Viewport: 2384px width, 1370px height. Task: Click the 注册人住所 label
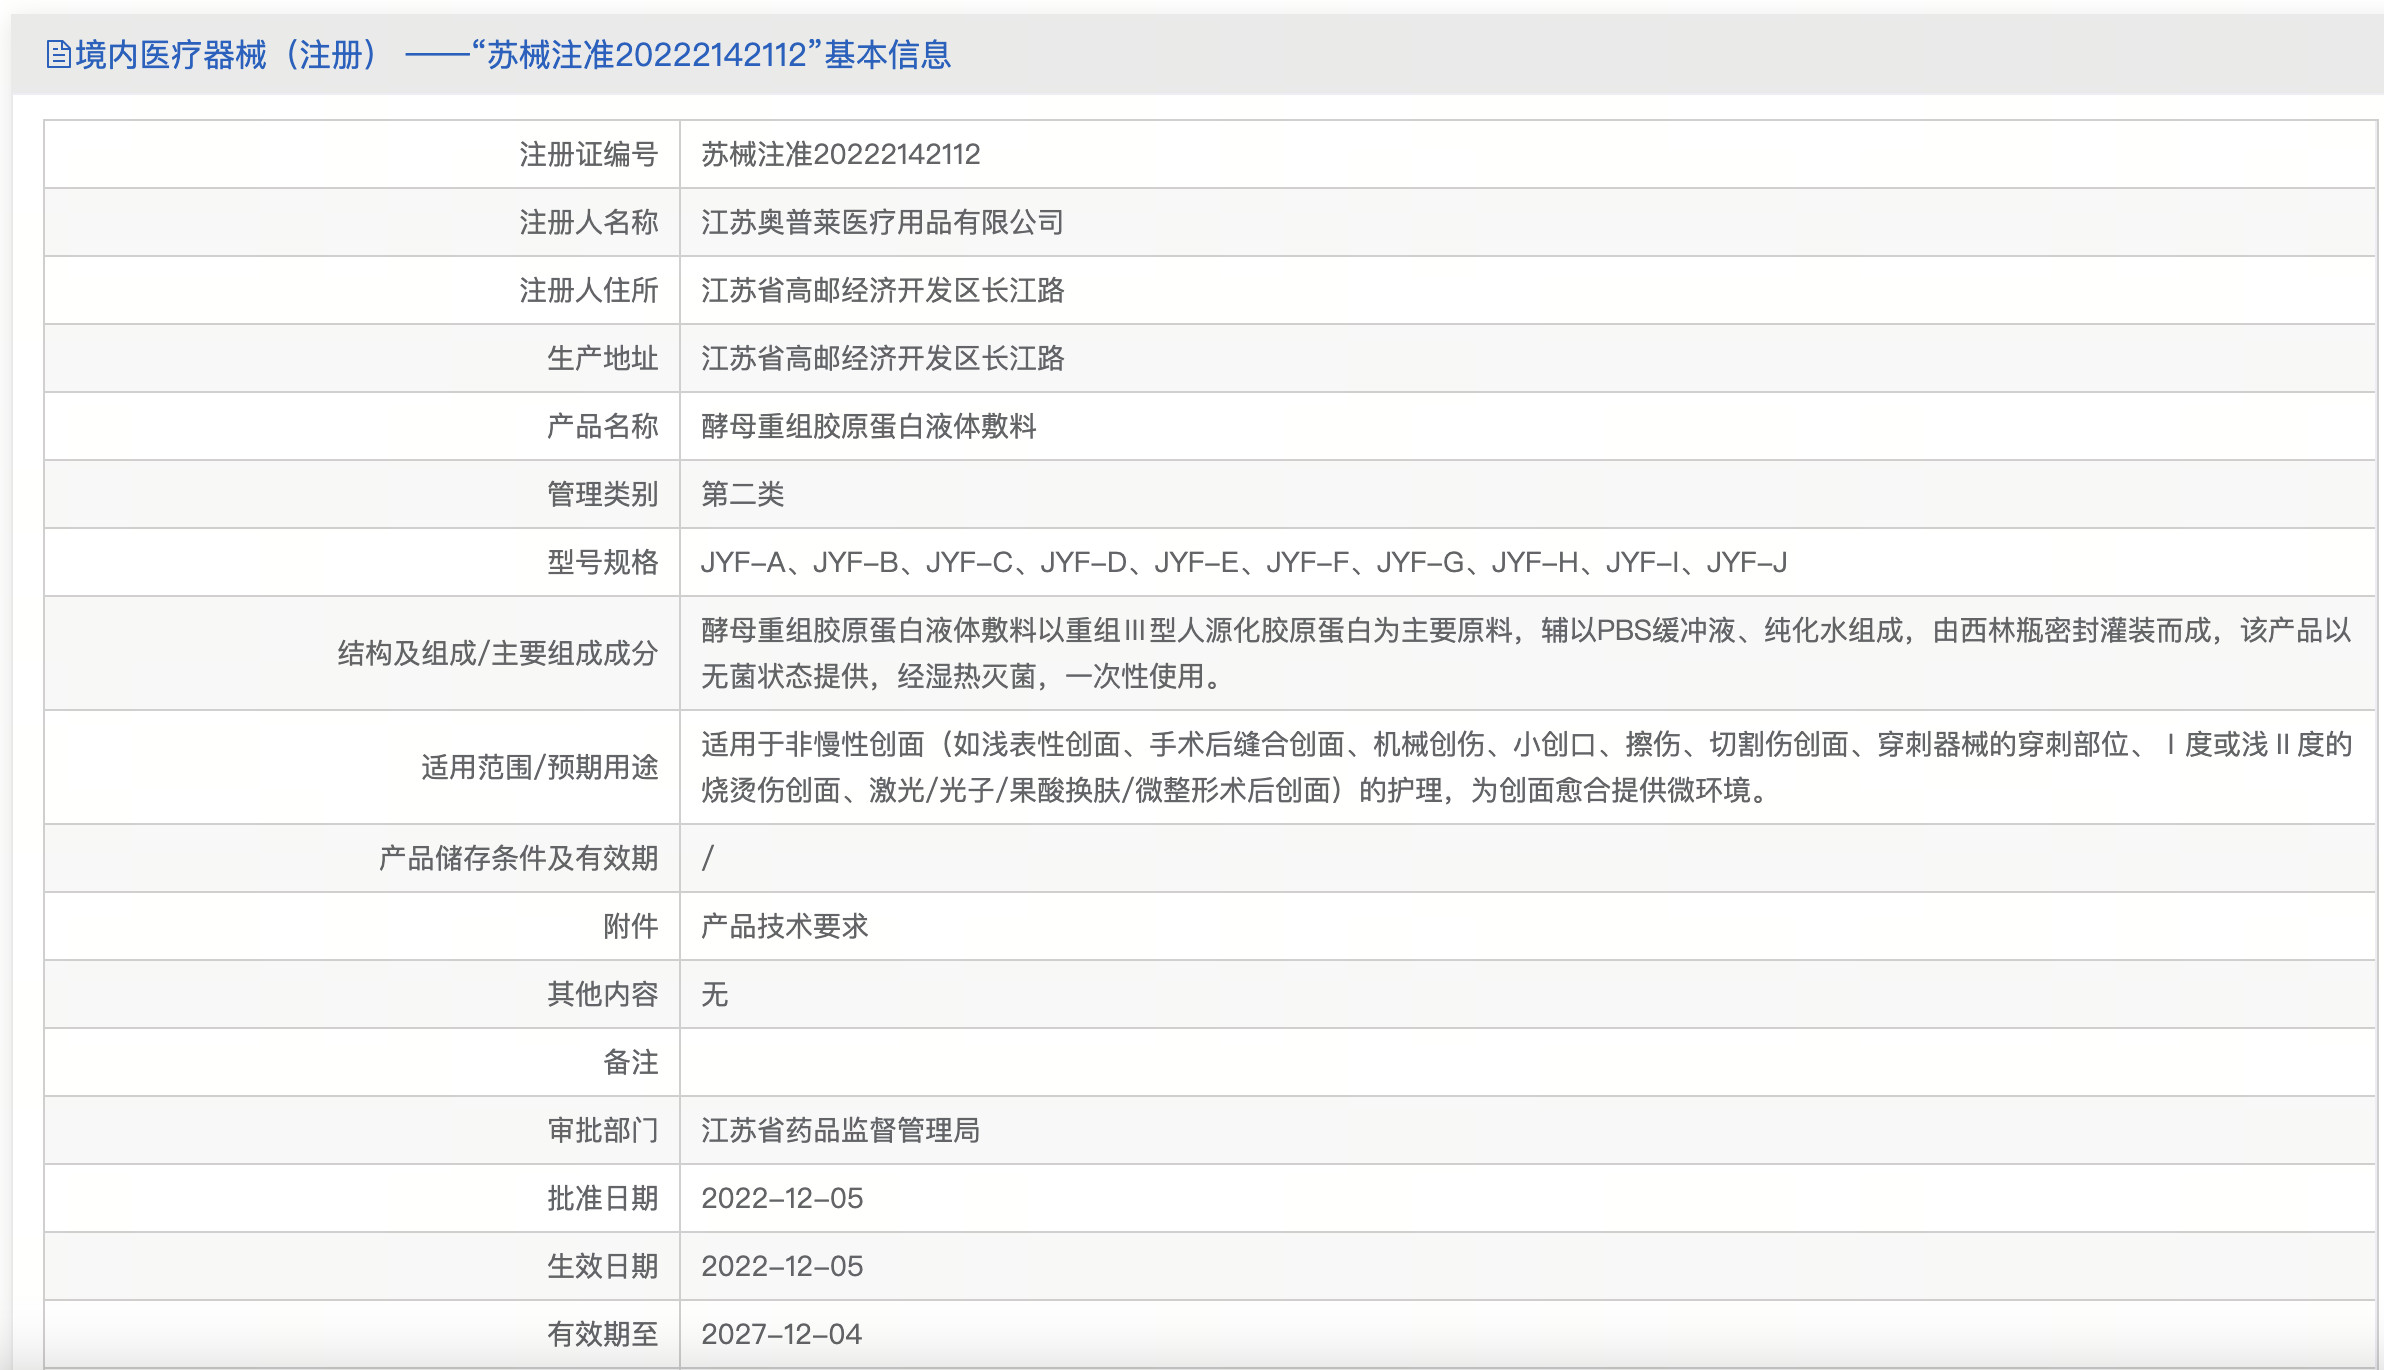[588, 290]
